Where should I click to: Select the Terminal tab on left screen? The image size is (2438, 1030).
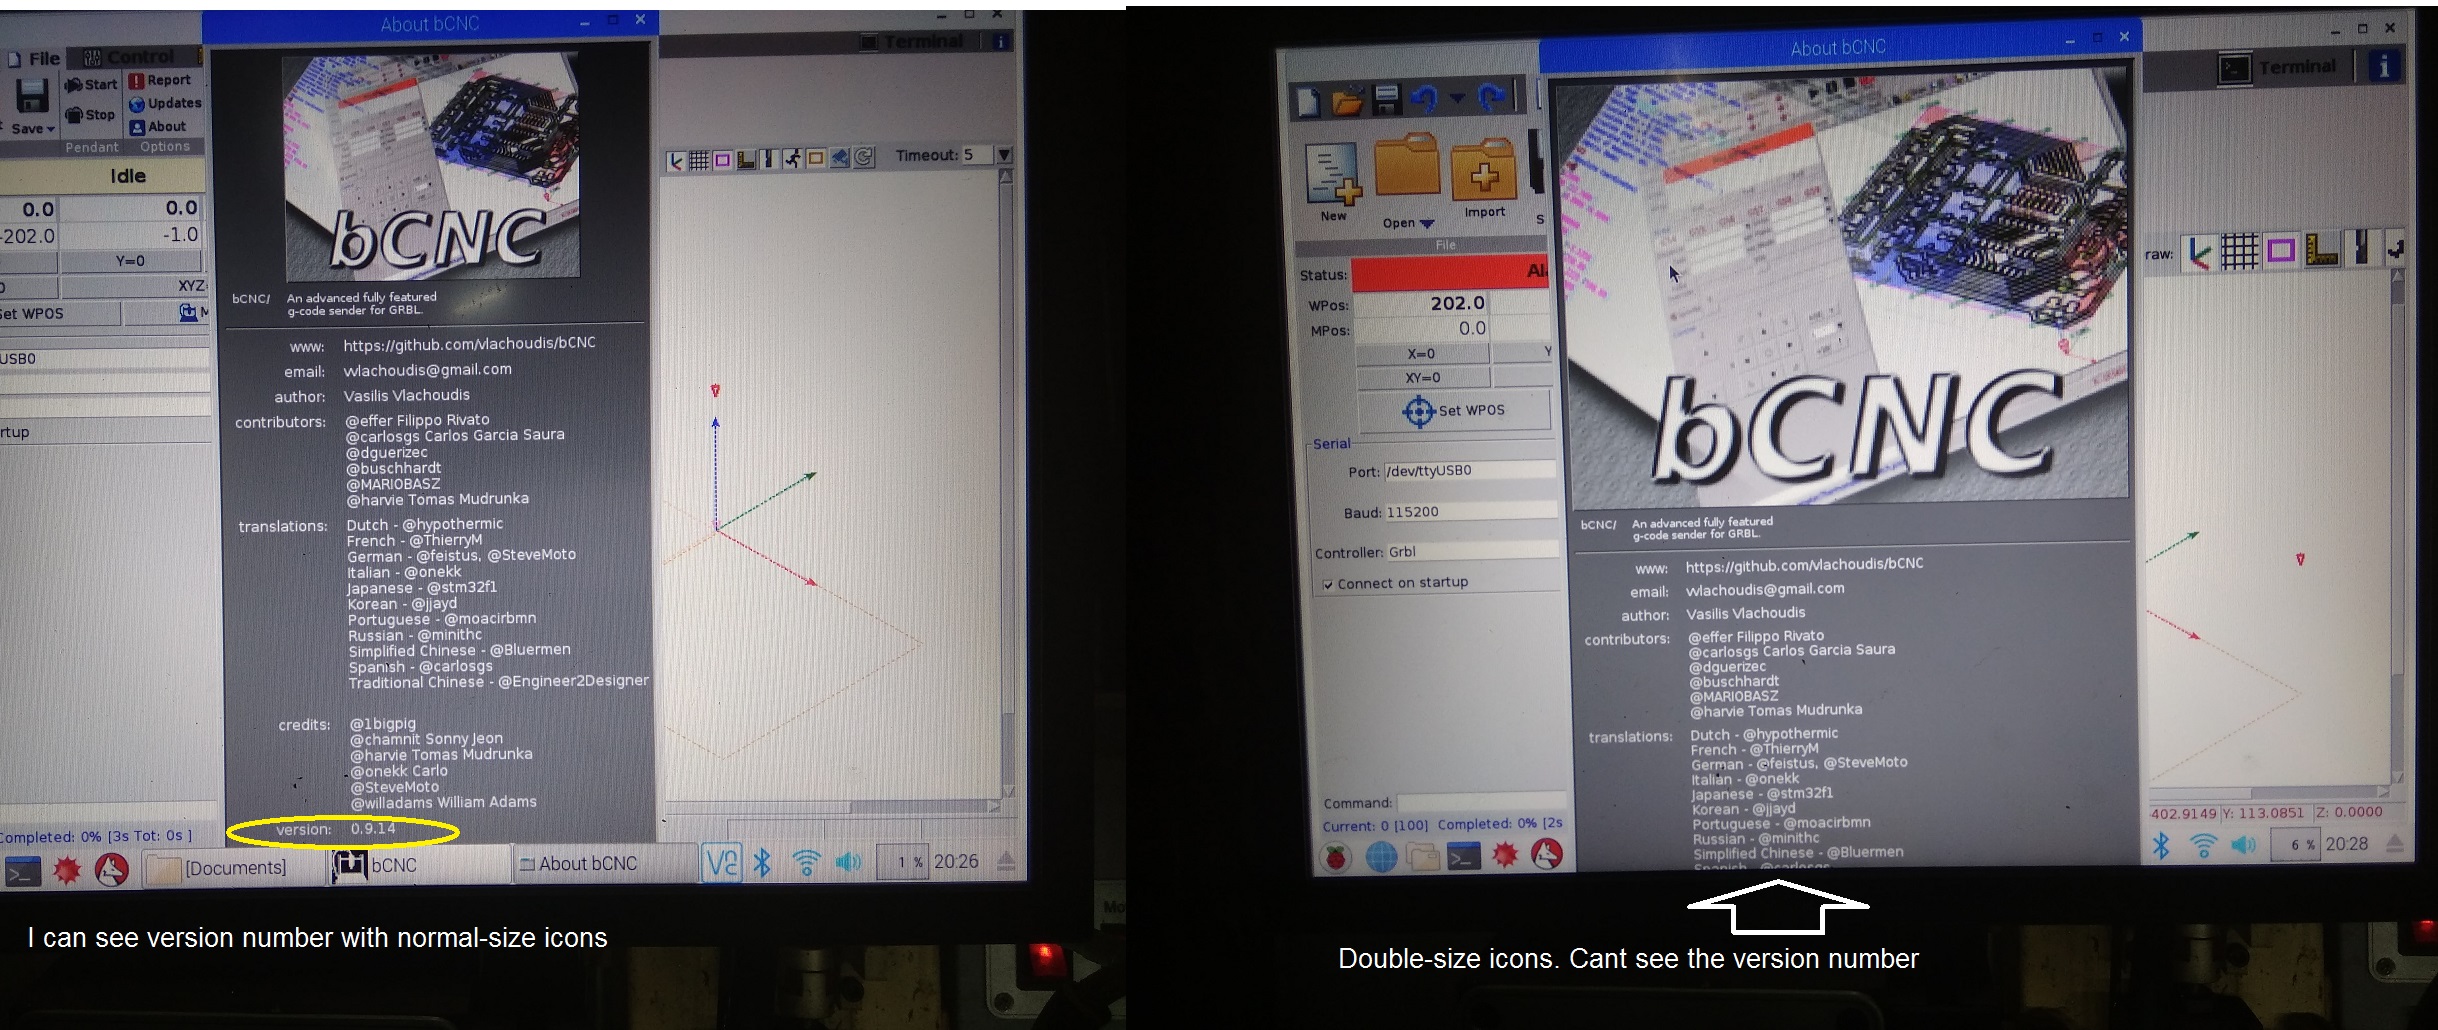pos(913,41)
